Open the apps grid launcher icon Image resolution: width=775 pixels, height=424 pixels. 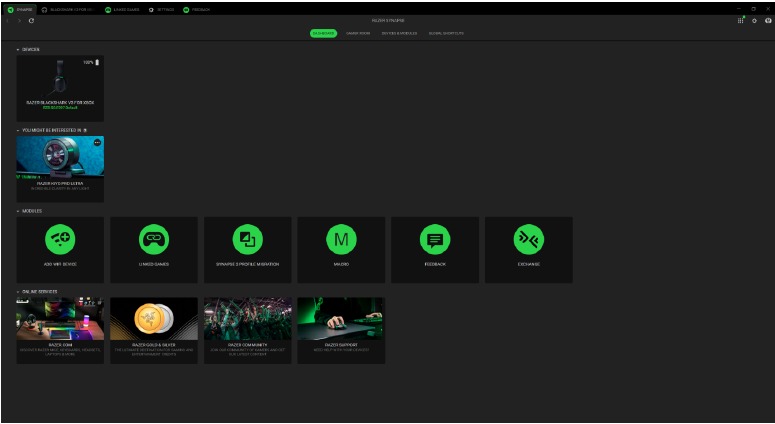click(x=740, y=21)
